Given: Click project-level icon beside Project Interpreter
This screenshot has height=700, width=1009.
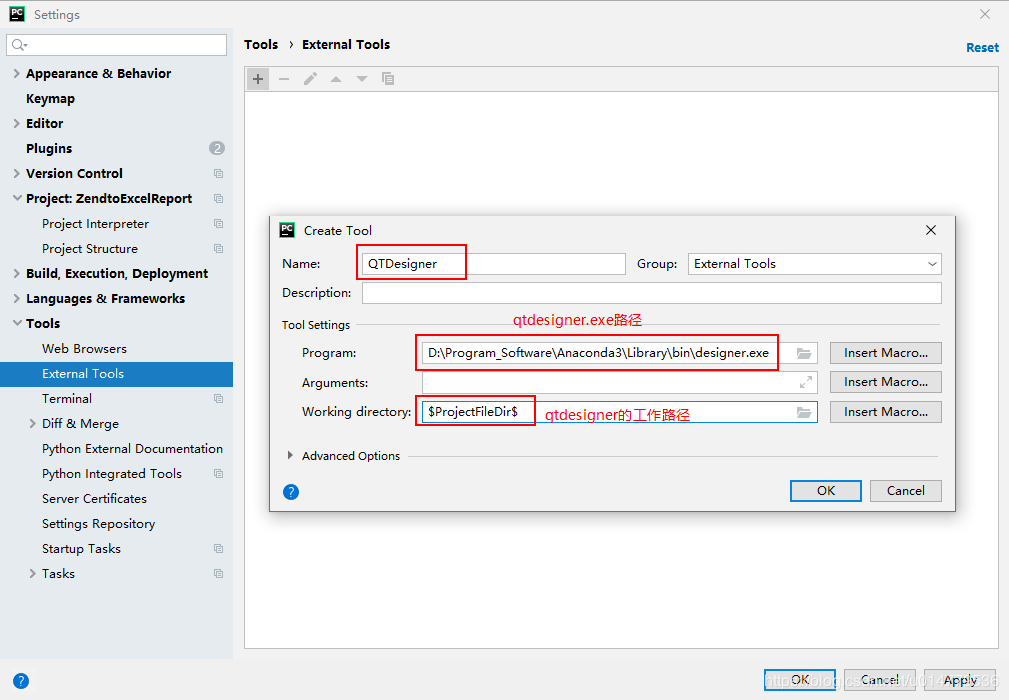Looking at the screenshot, I should [x=219, y=224].
